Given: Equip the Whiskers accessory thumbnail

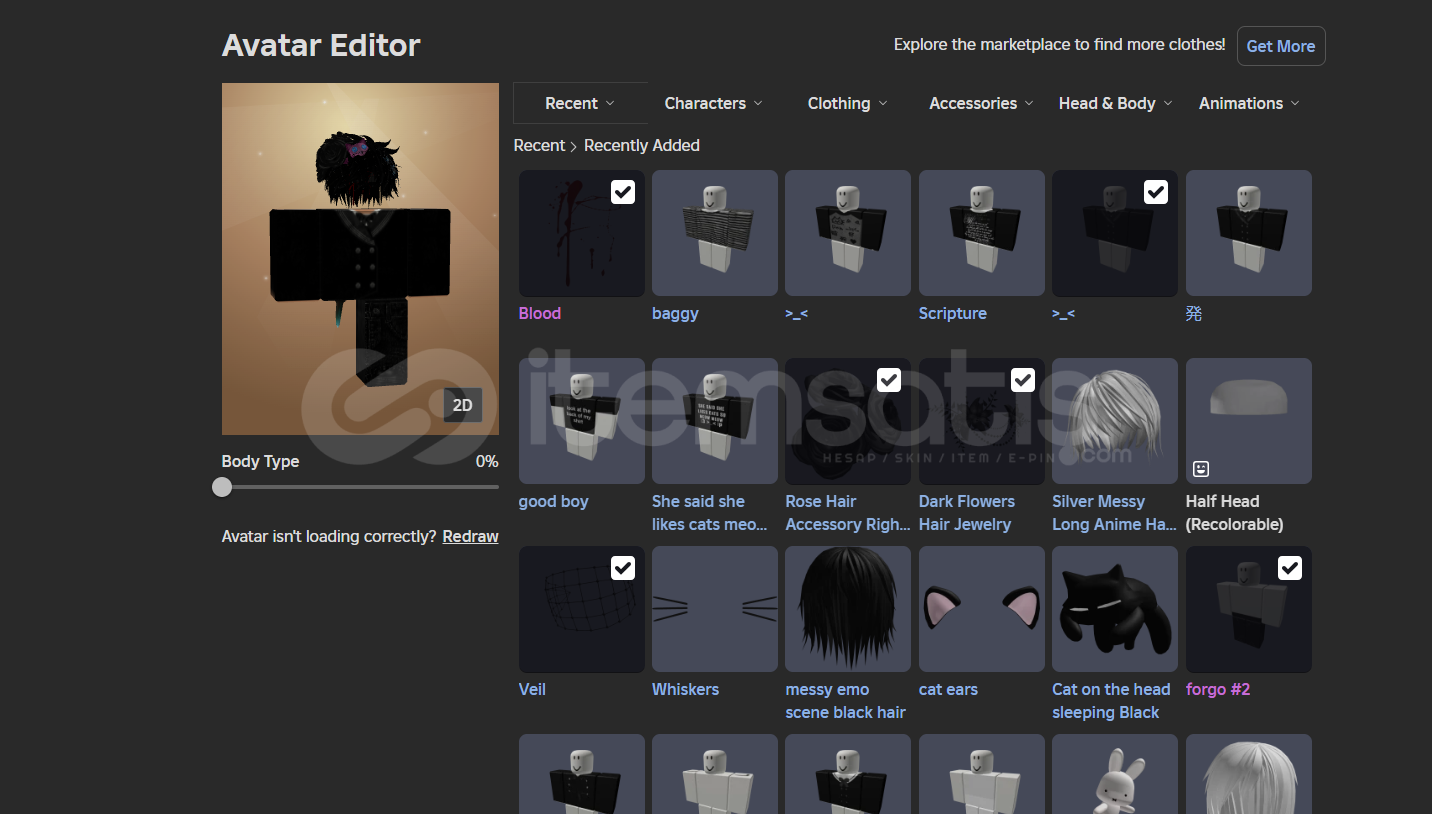Looking at the screenshot, I should 715,609.
